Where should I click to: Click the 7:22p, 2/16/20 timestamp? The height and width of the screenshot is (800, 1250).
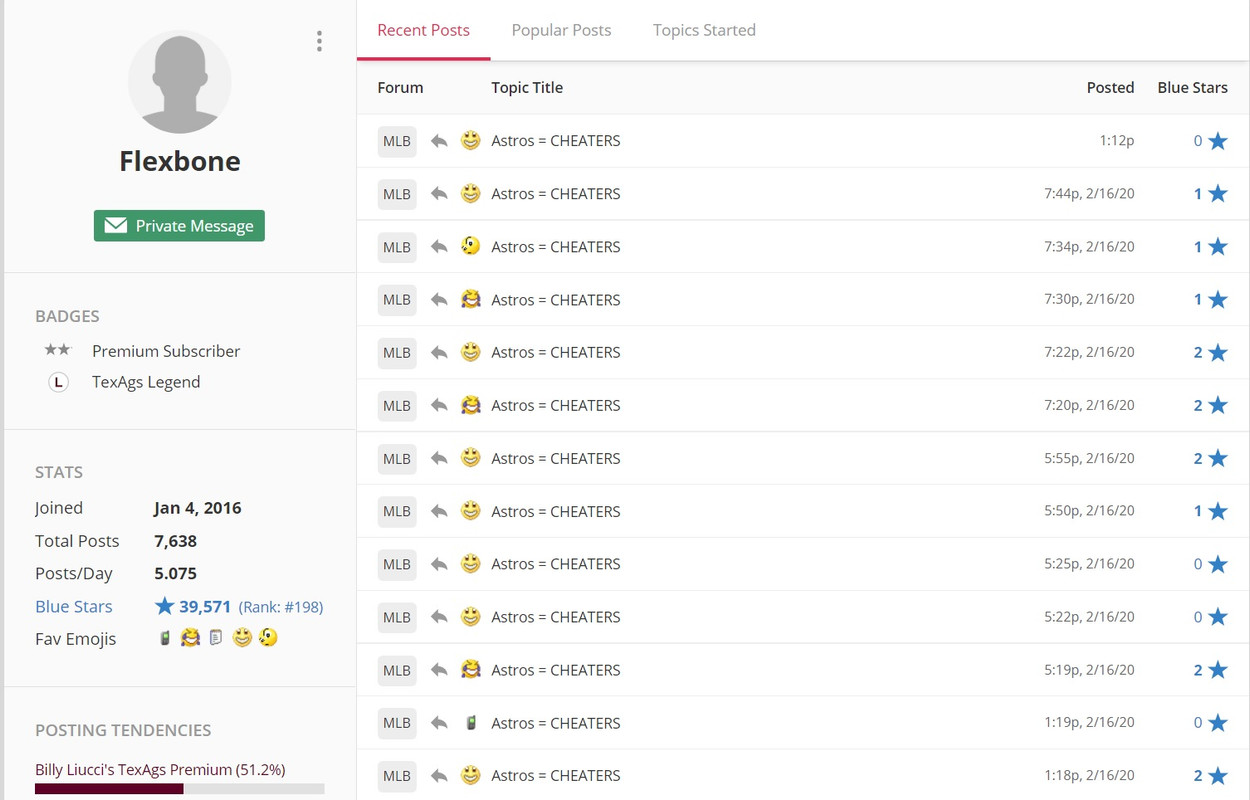coord(1089,352)
